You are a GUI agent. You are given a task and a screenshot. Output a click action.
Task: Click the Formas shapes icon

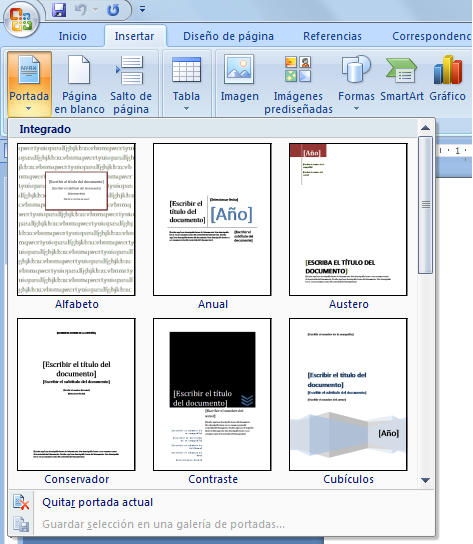pyautogui.click(x=356, y=69)
